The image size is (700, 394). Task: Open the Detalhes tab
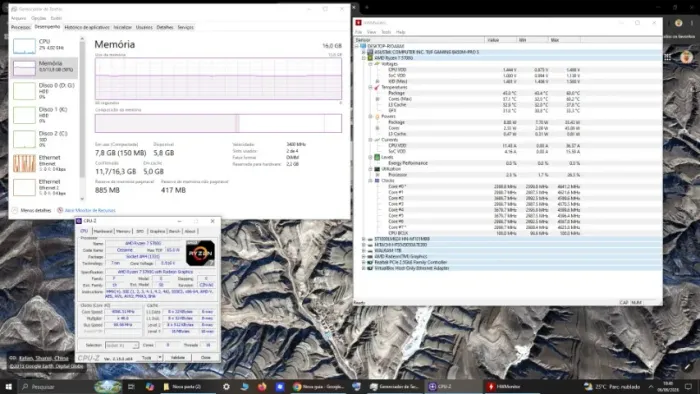coord(165,28)
